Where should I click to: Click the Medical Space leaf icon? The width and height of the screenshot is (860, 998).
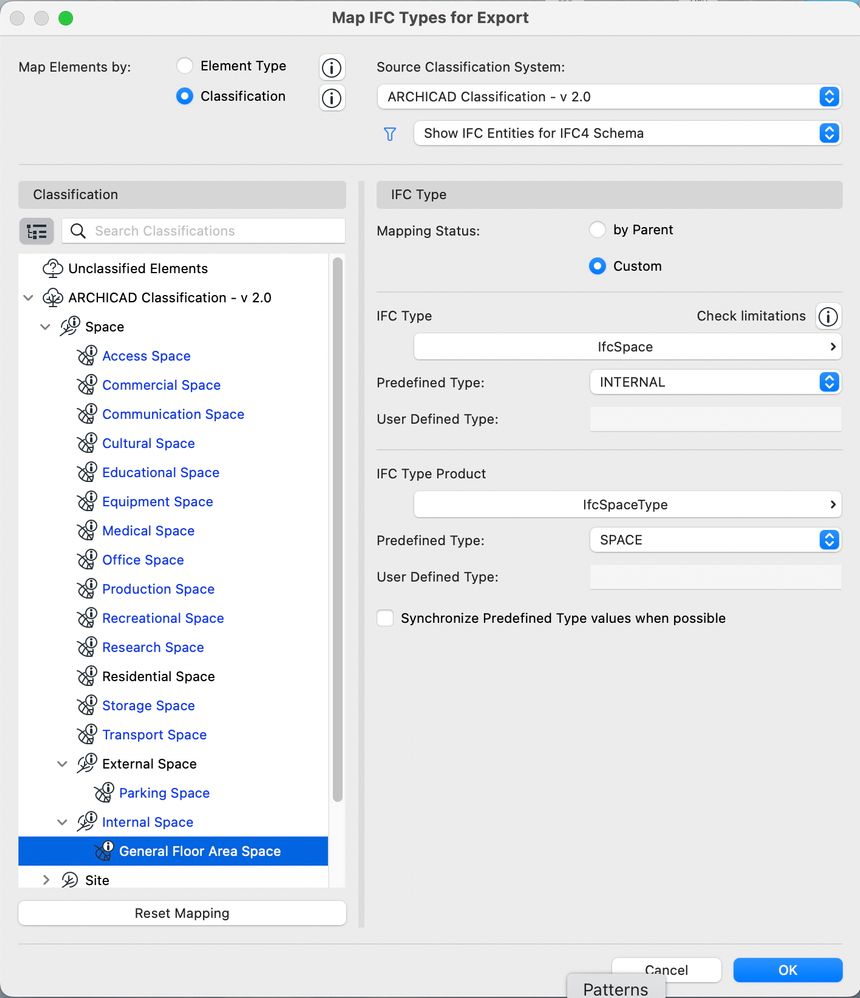pyautogui.click(x=87, y=531)
